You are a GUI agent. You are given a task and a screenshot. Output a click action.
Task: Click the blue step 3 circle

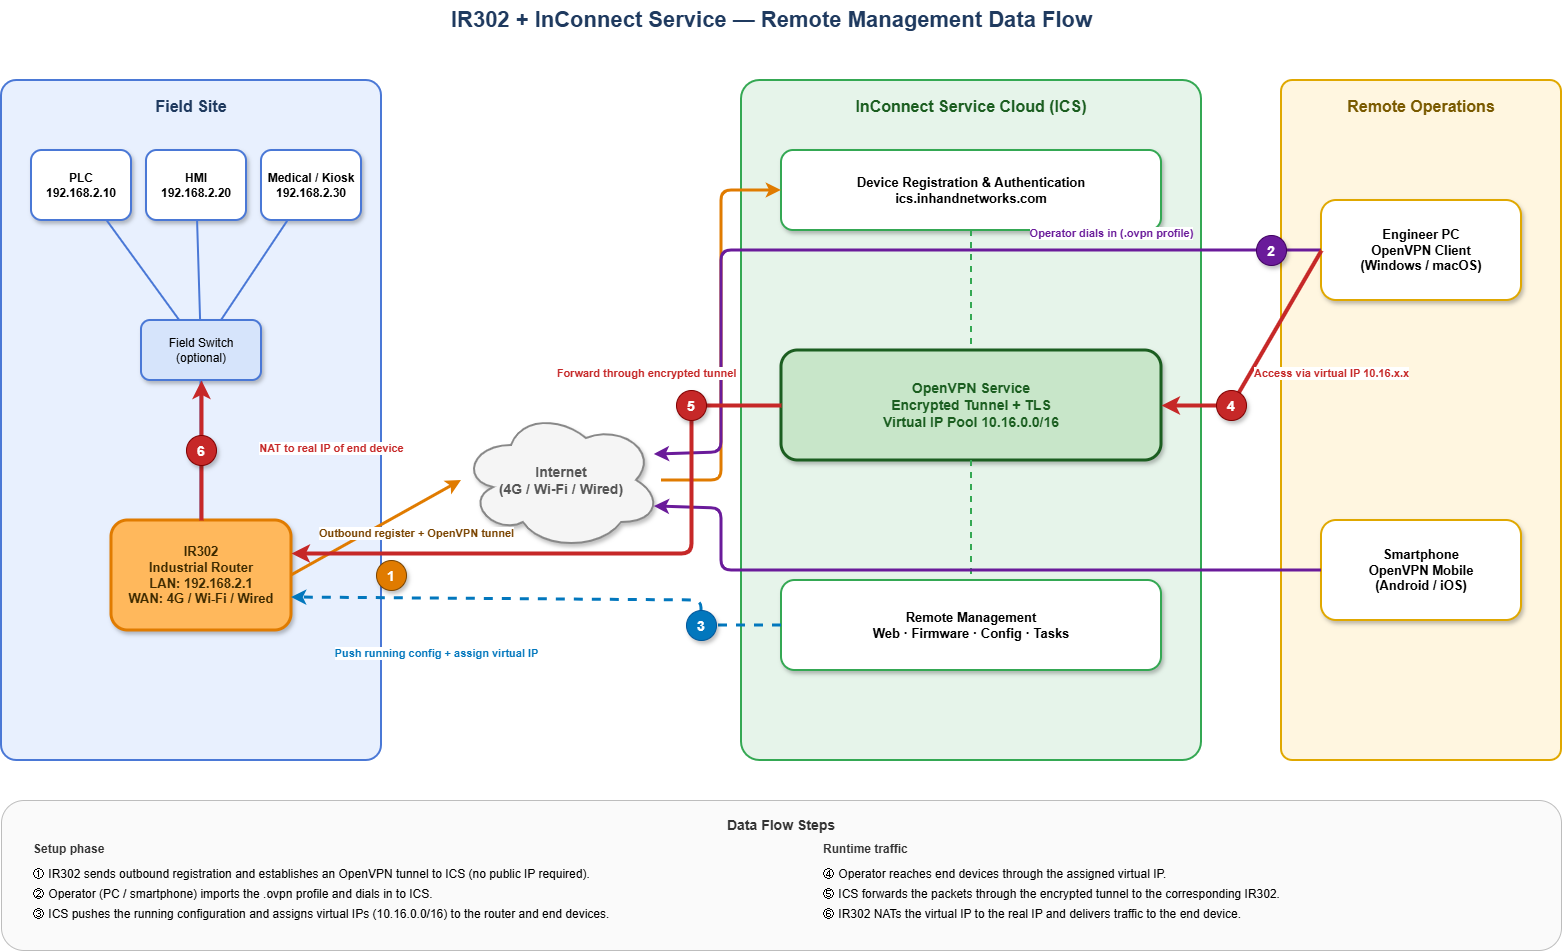pos(701,626)
